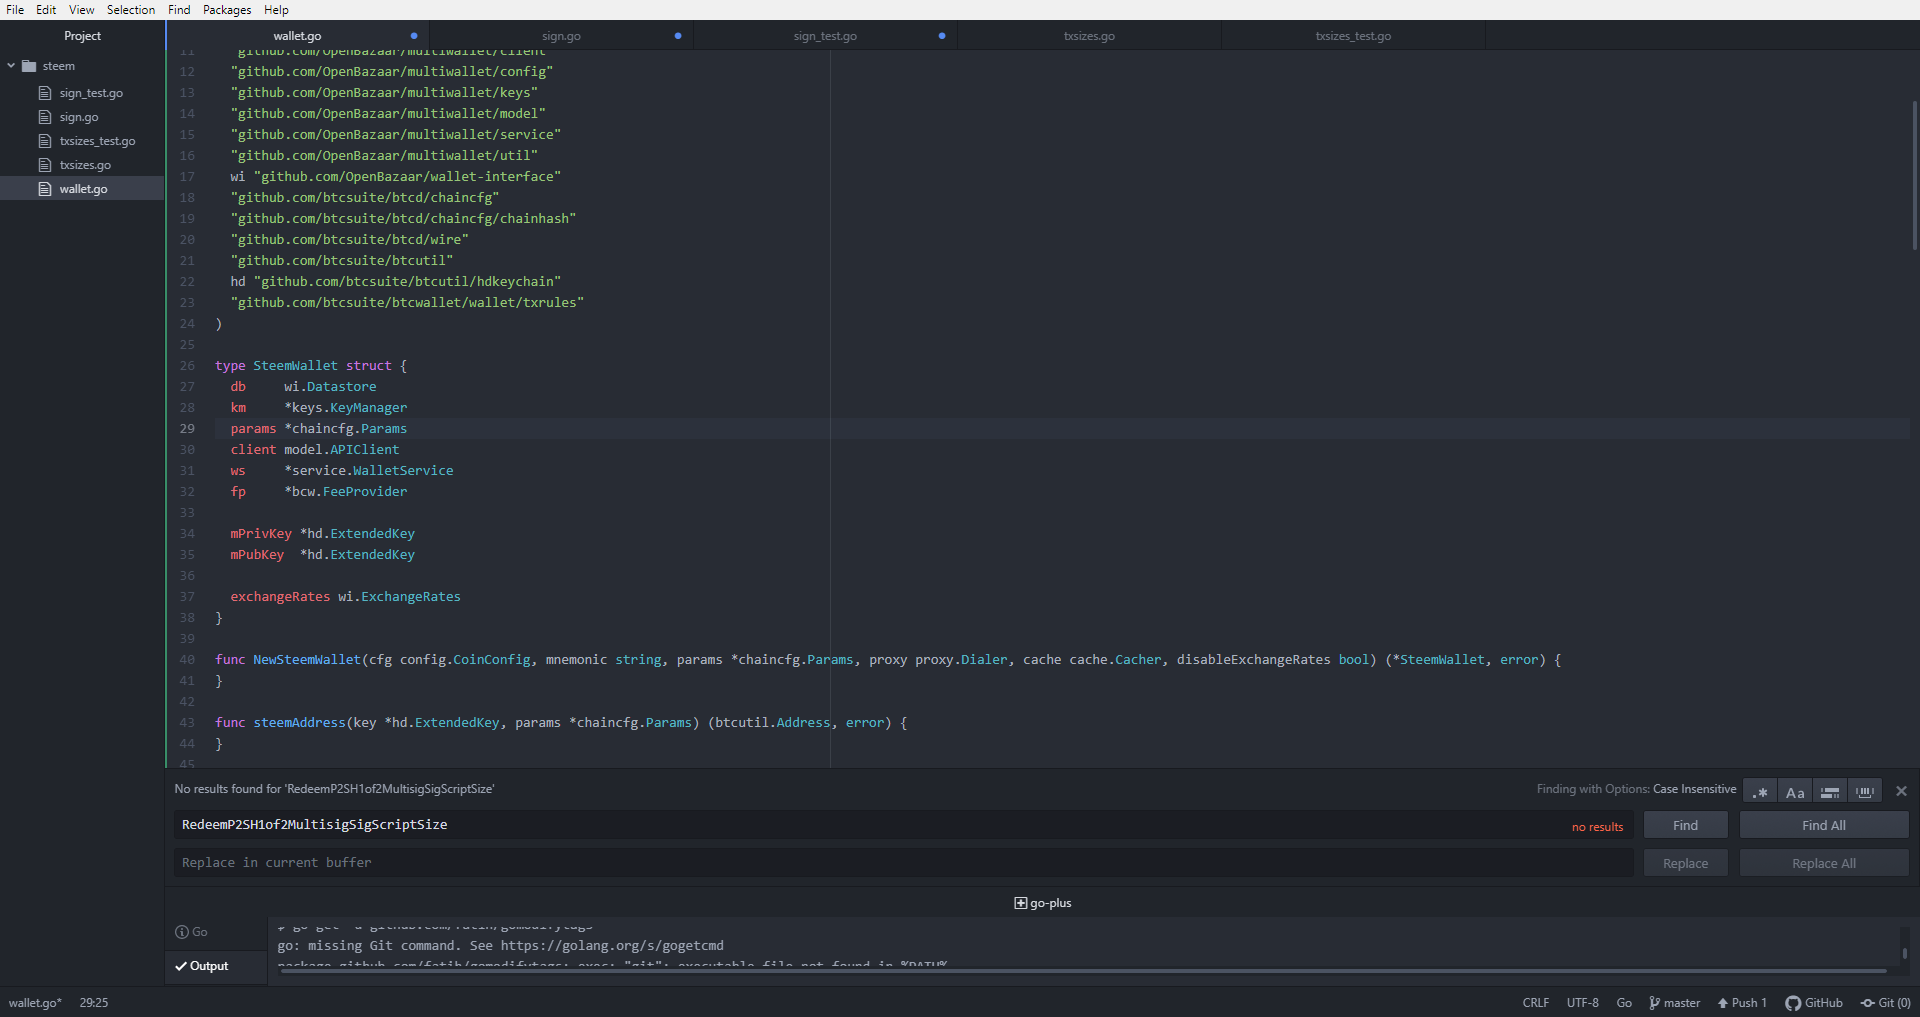Viewport: 1920px width, 1017px height.
Task: Switch to the wallet.go tab
Action: pos(297,36)
